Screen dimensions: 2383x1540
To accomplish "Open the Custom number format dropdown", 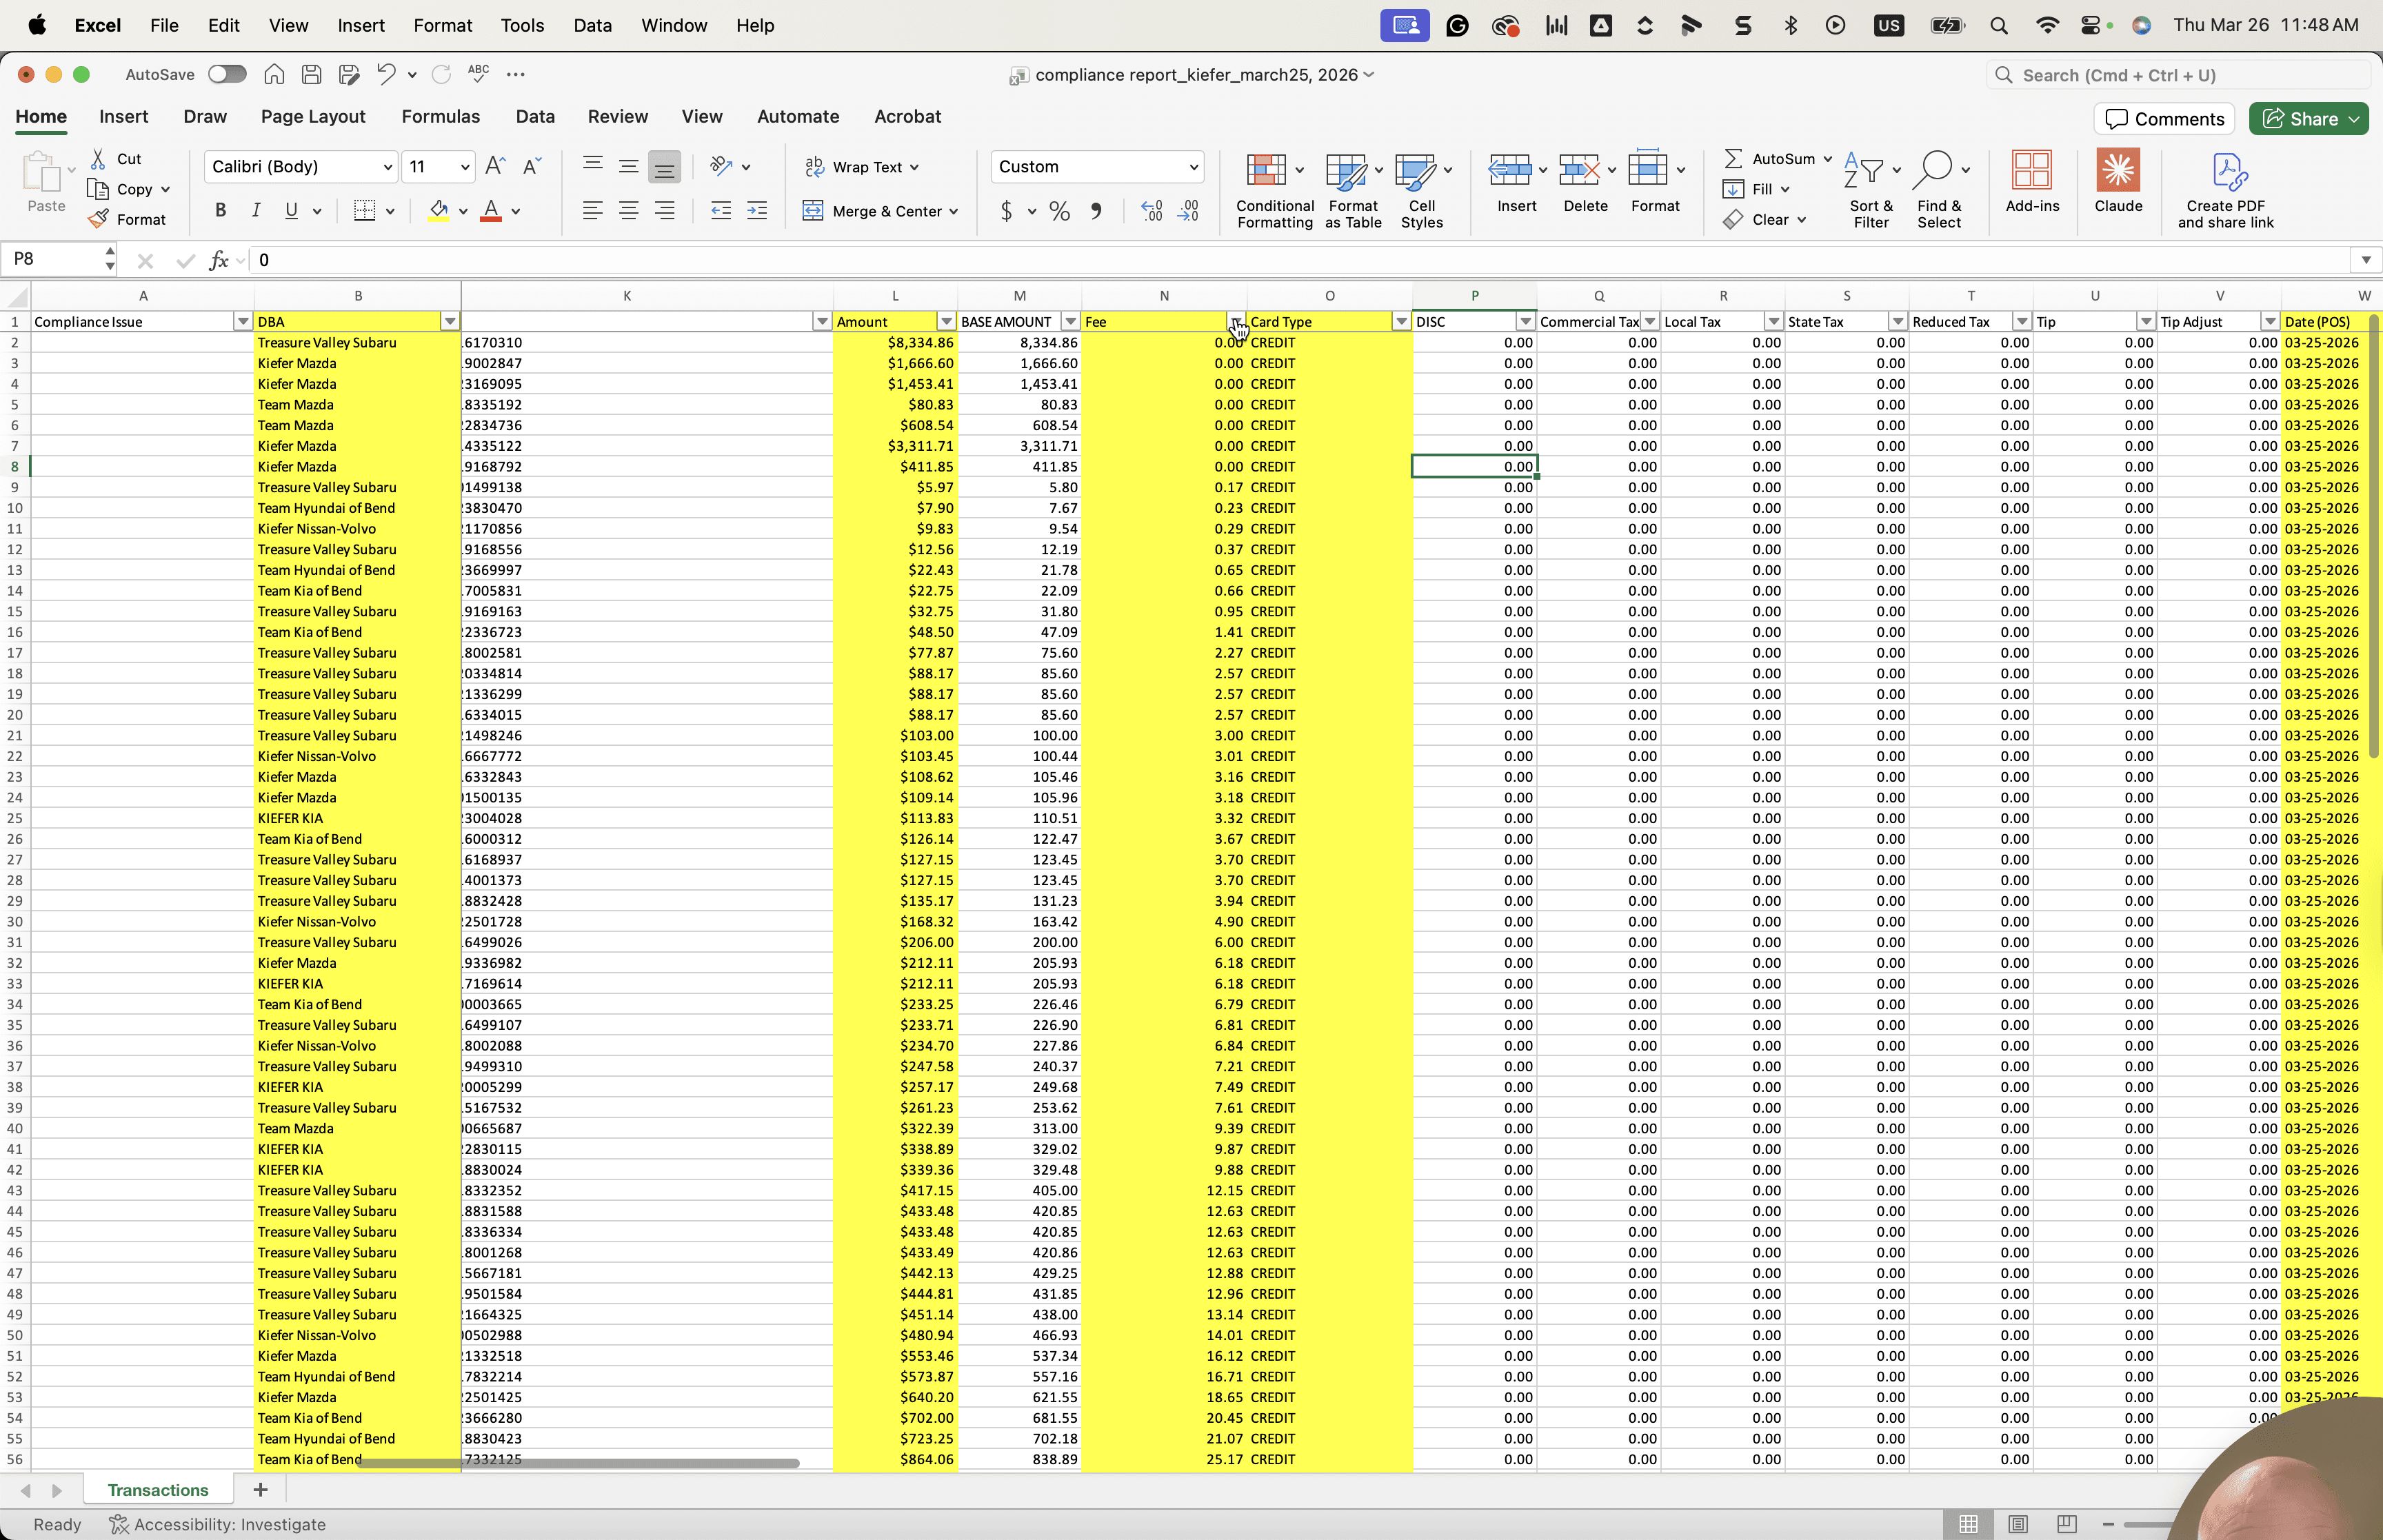I will pos(1194,167).
